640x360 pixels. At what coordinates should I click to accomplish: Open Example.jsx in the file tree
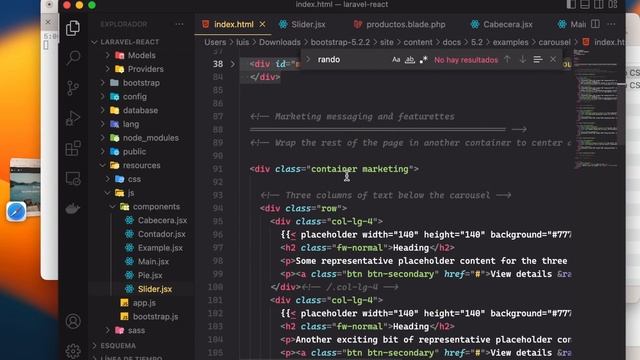pos(160,248)
